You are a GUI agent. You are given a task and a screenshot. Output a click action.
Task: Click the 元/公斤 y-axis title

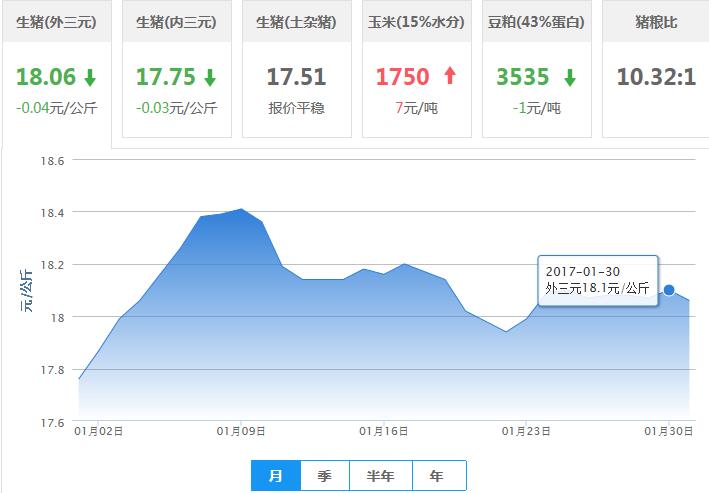(27, 291)
